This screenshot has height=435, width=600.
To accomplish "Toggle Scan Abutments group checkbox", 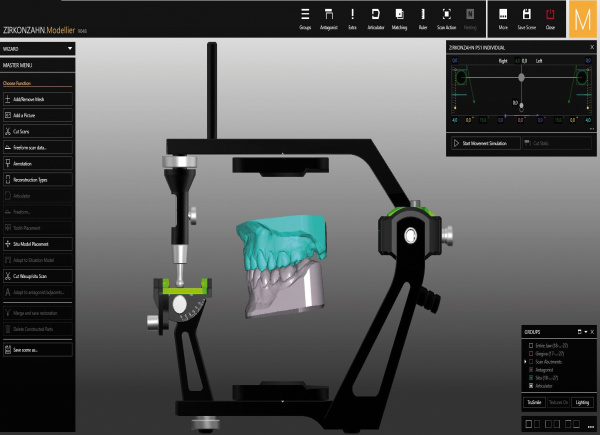I will click(x=531, y=362).
